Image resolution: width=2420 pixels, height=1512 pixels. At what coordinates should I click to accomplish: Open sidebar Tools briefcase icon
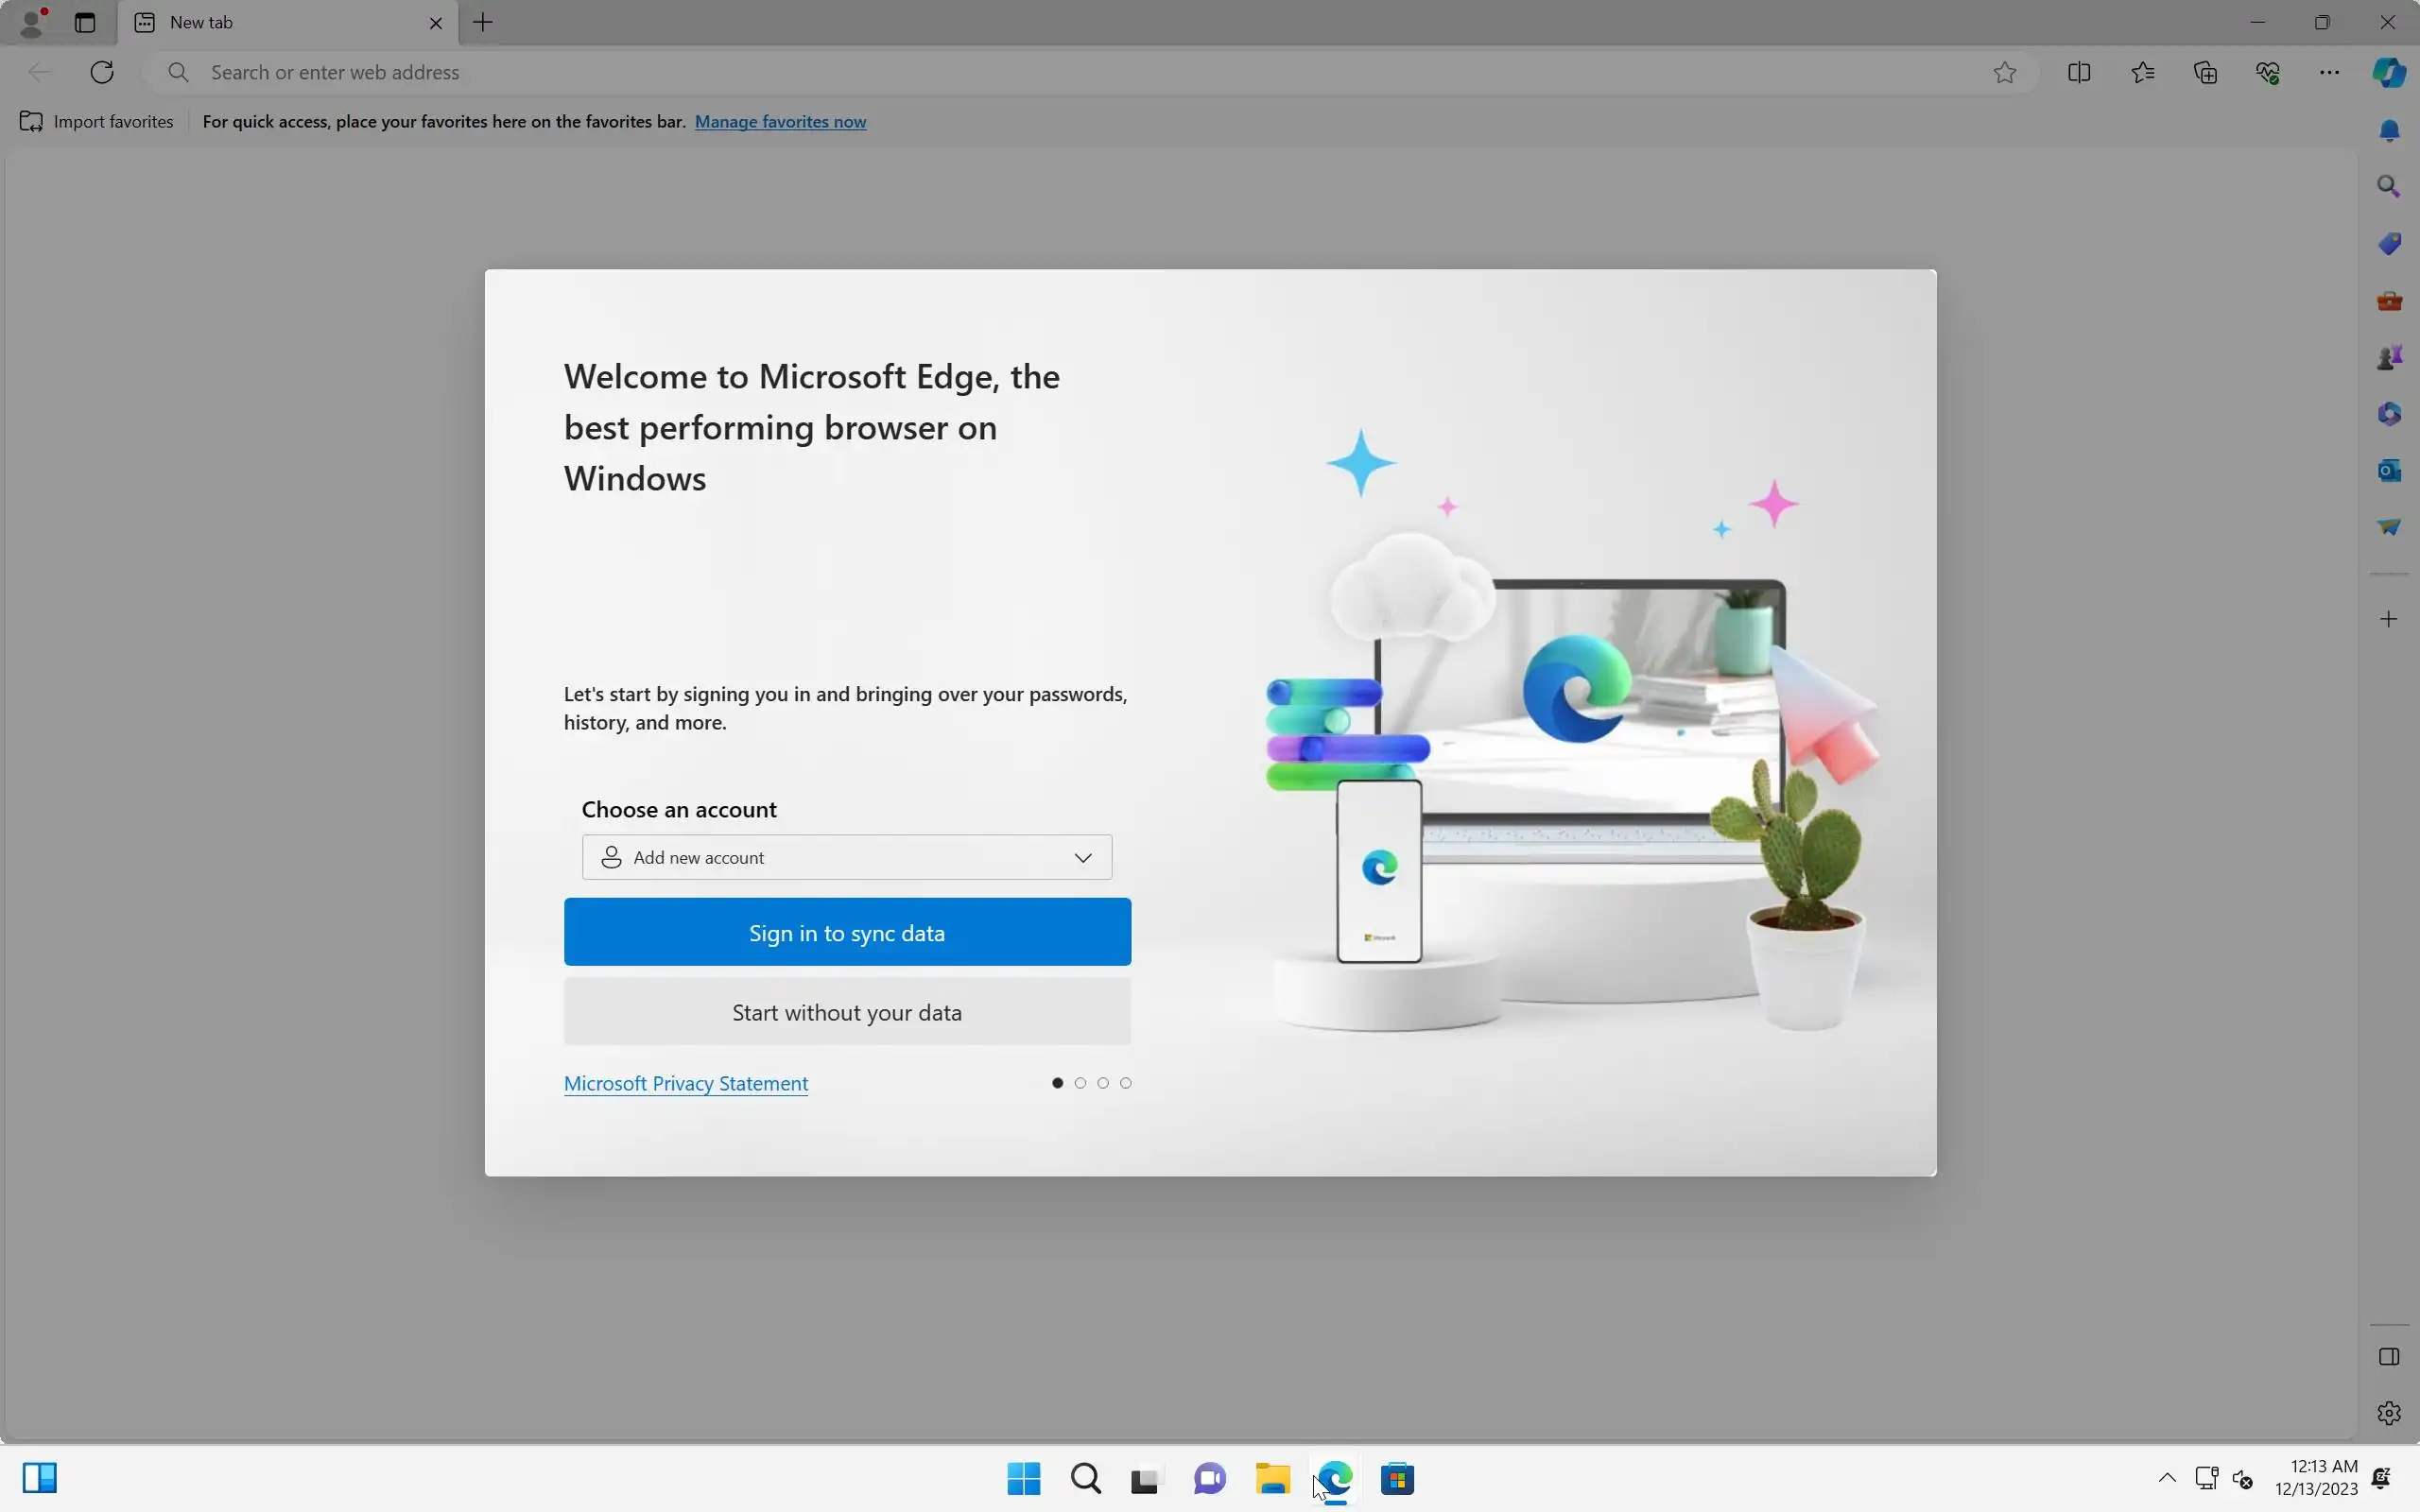coord(2389,301)
